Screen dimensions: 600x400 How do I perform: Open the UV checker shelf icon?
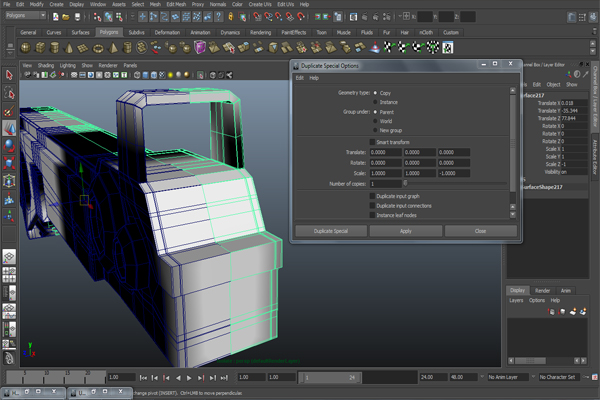448,48
